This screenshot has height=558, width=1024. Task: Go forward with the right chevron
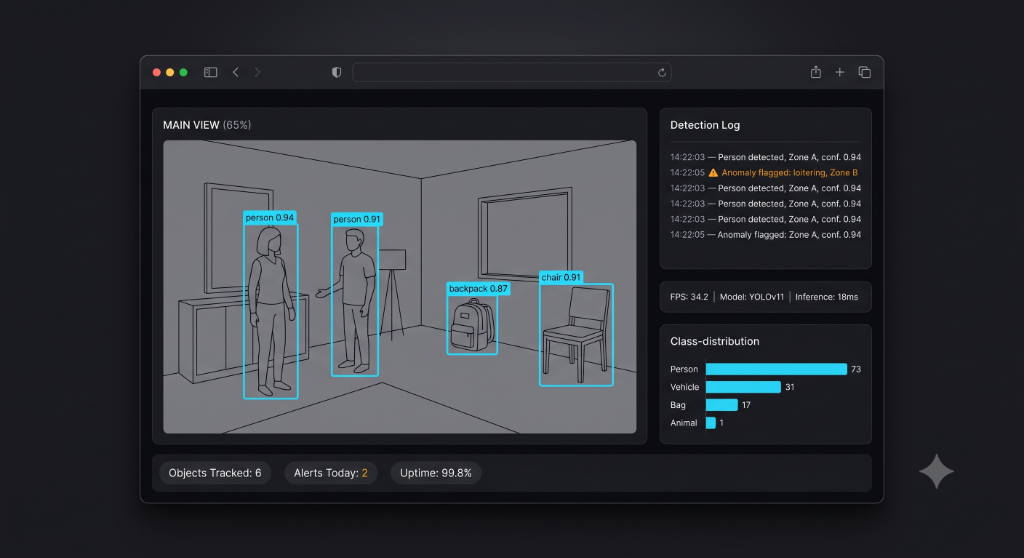[257, 73]
